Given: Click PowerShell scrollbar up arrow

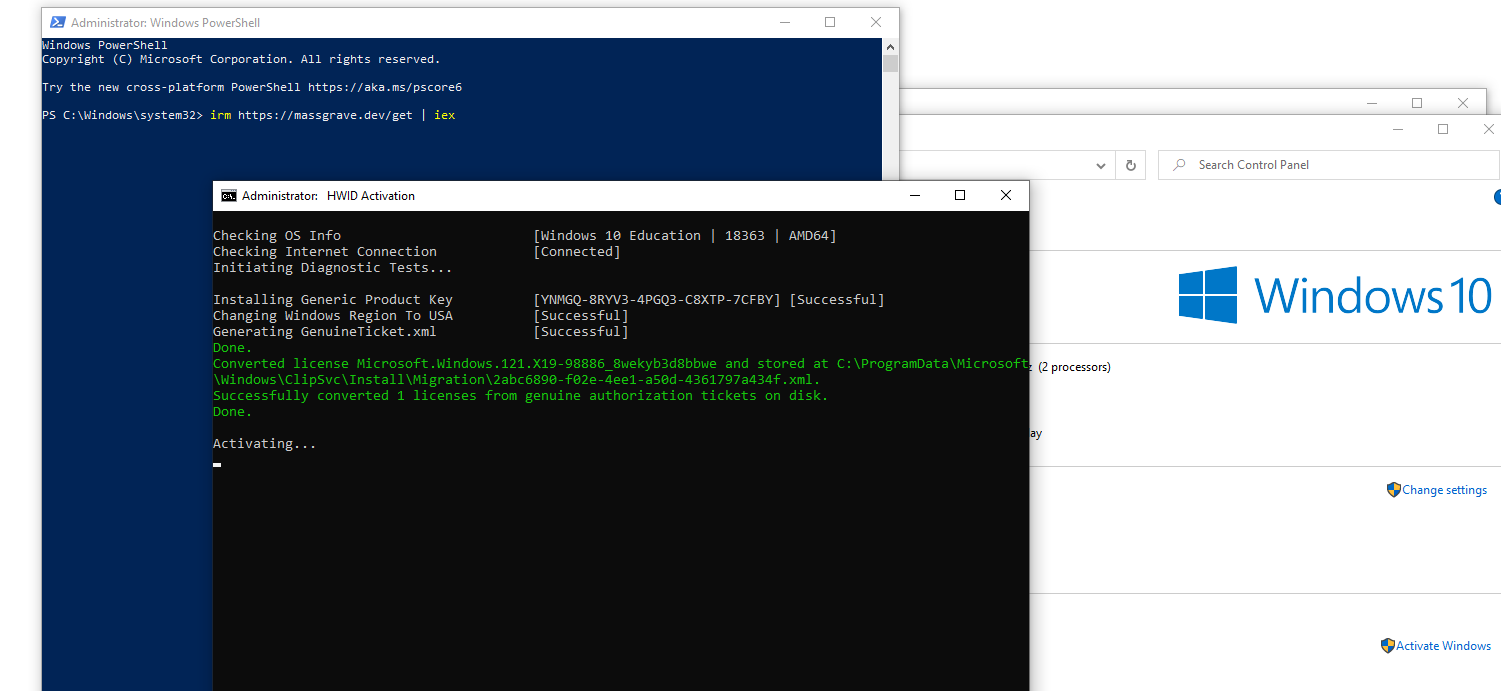Looking at the screenshot, I should point(890,46).
